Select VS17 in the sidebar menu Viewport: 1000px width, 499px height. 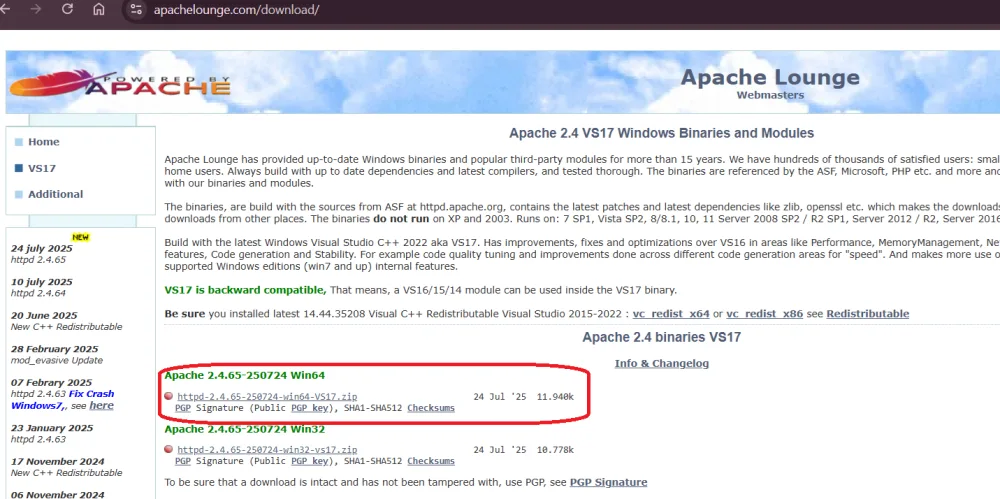(41, 168)
